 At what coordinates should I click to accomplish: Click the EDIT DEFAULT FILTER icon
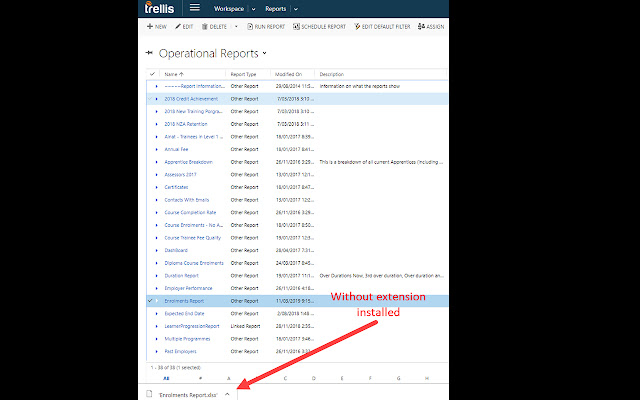357,27
